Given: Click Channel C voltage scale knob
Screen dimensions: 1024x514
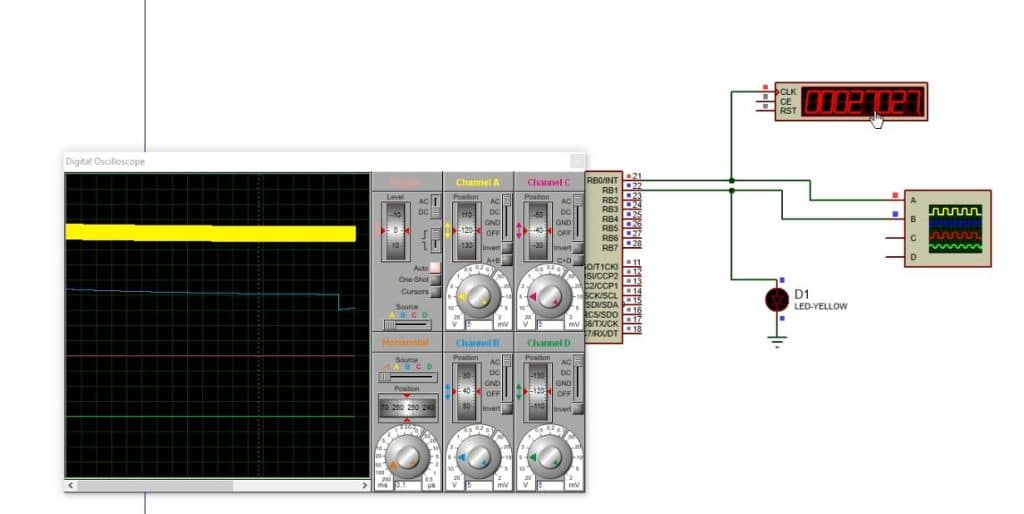Looking at the screenshot, I should tap(549, 296).
